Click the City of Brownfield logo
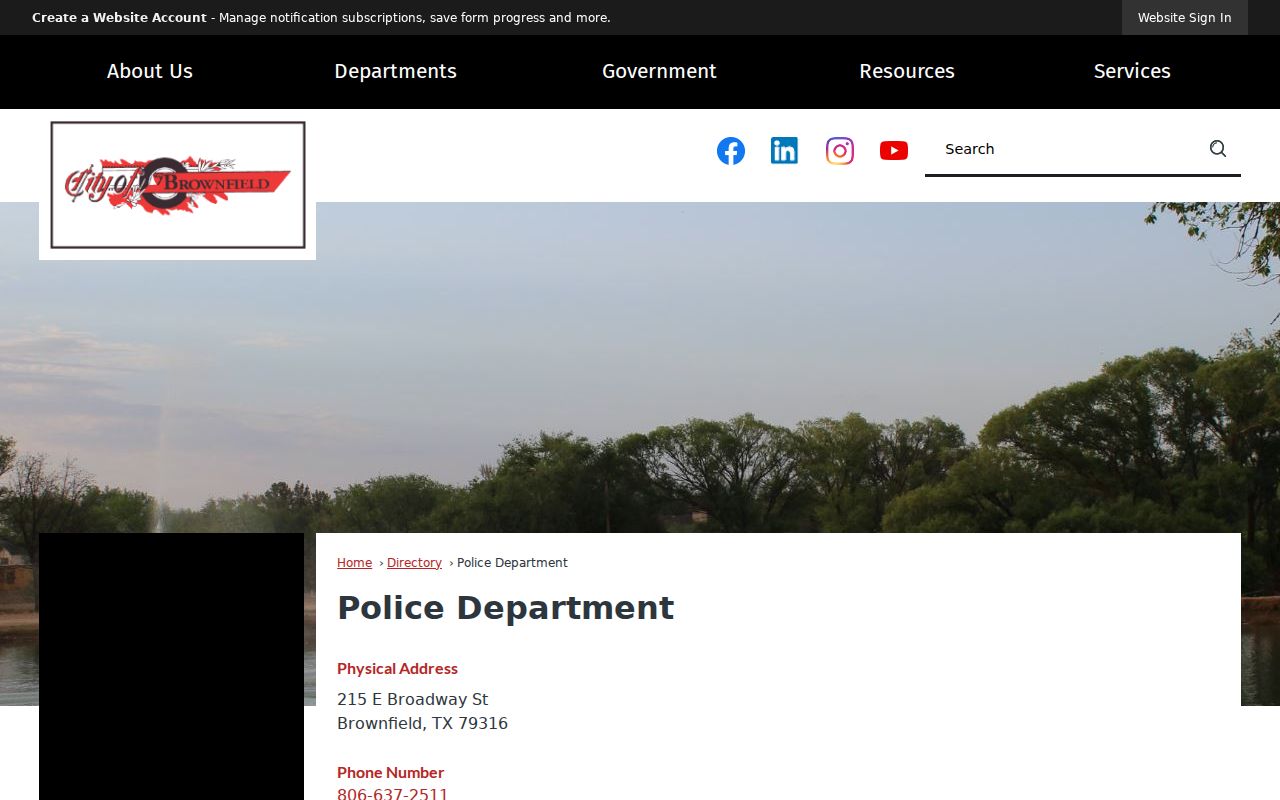Image resolution: width=1280 pixels, height=800 pixels. (178, 185)
